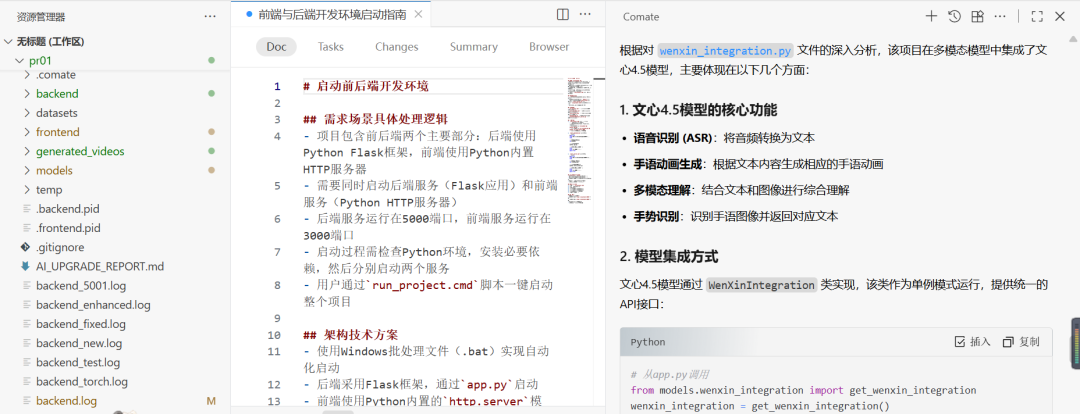This screenshot has width=1080, height=414.
Task: Click the '## 需求场景具体处理逻辑' heading line
Action: tap(375, 120)
